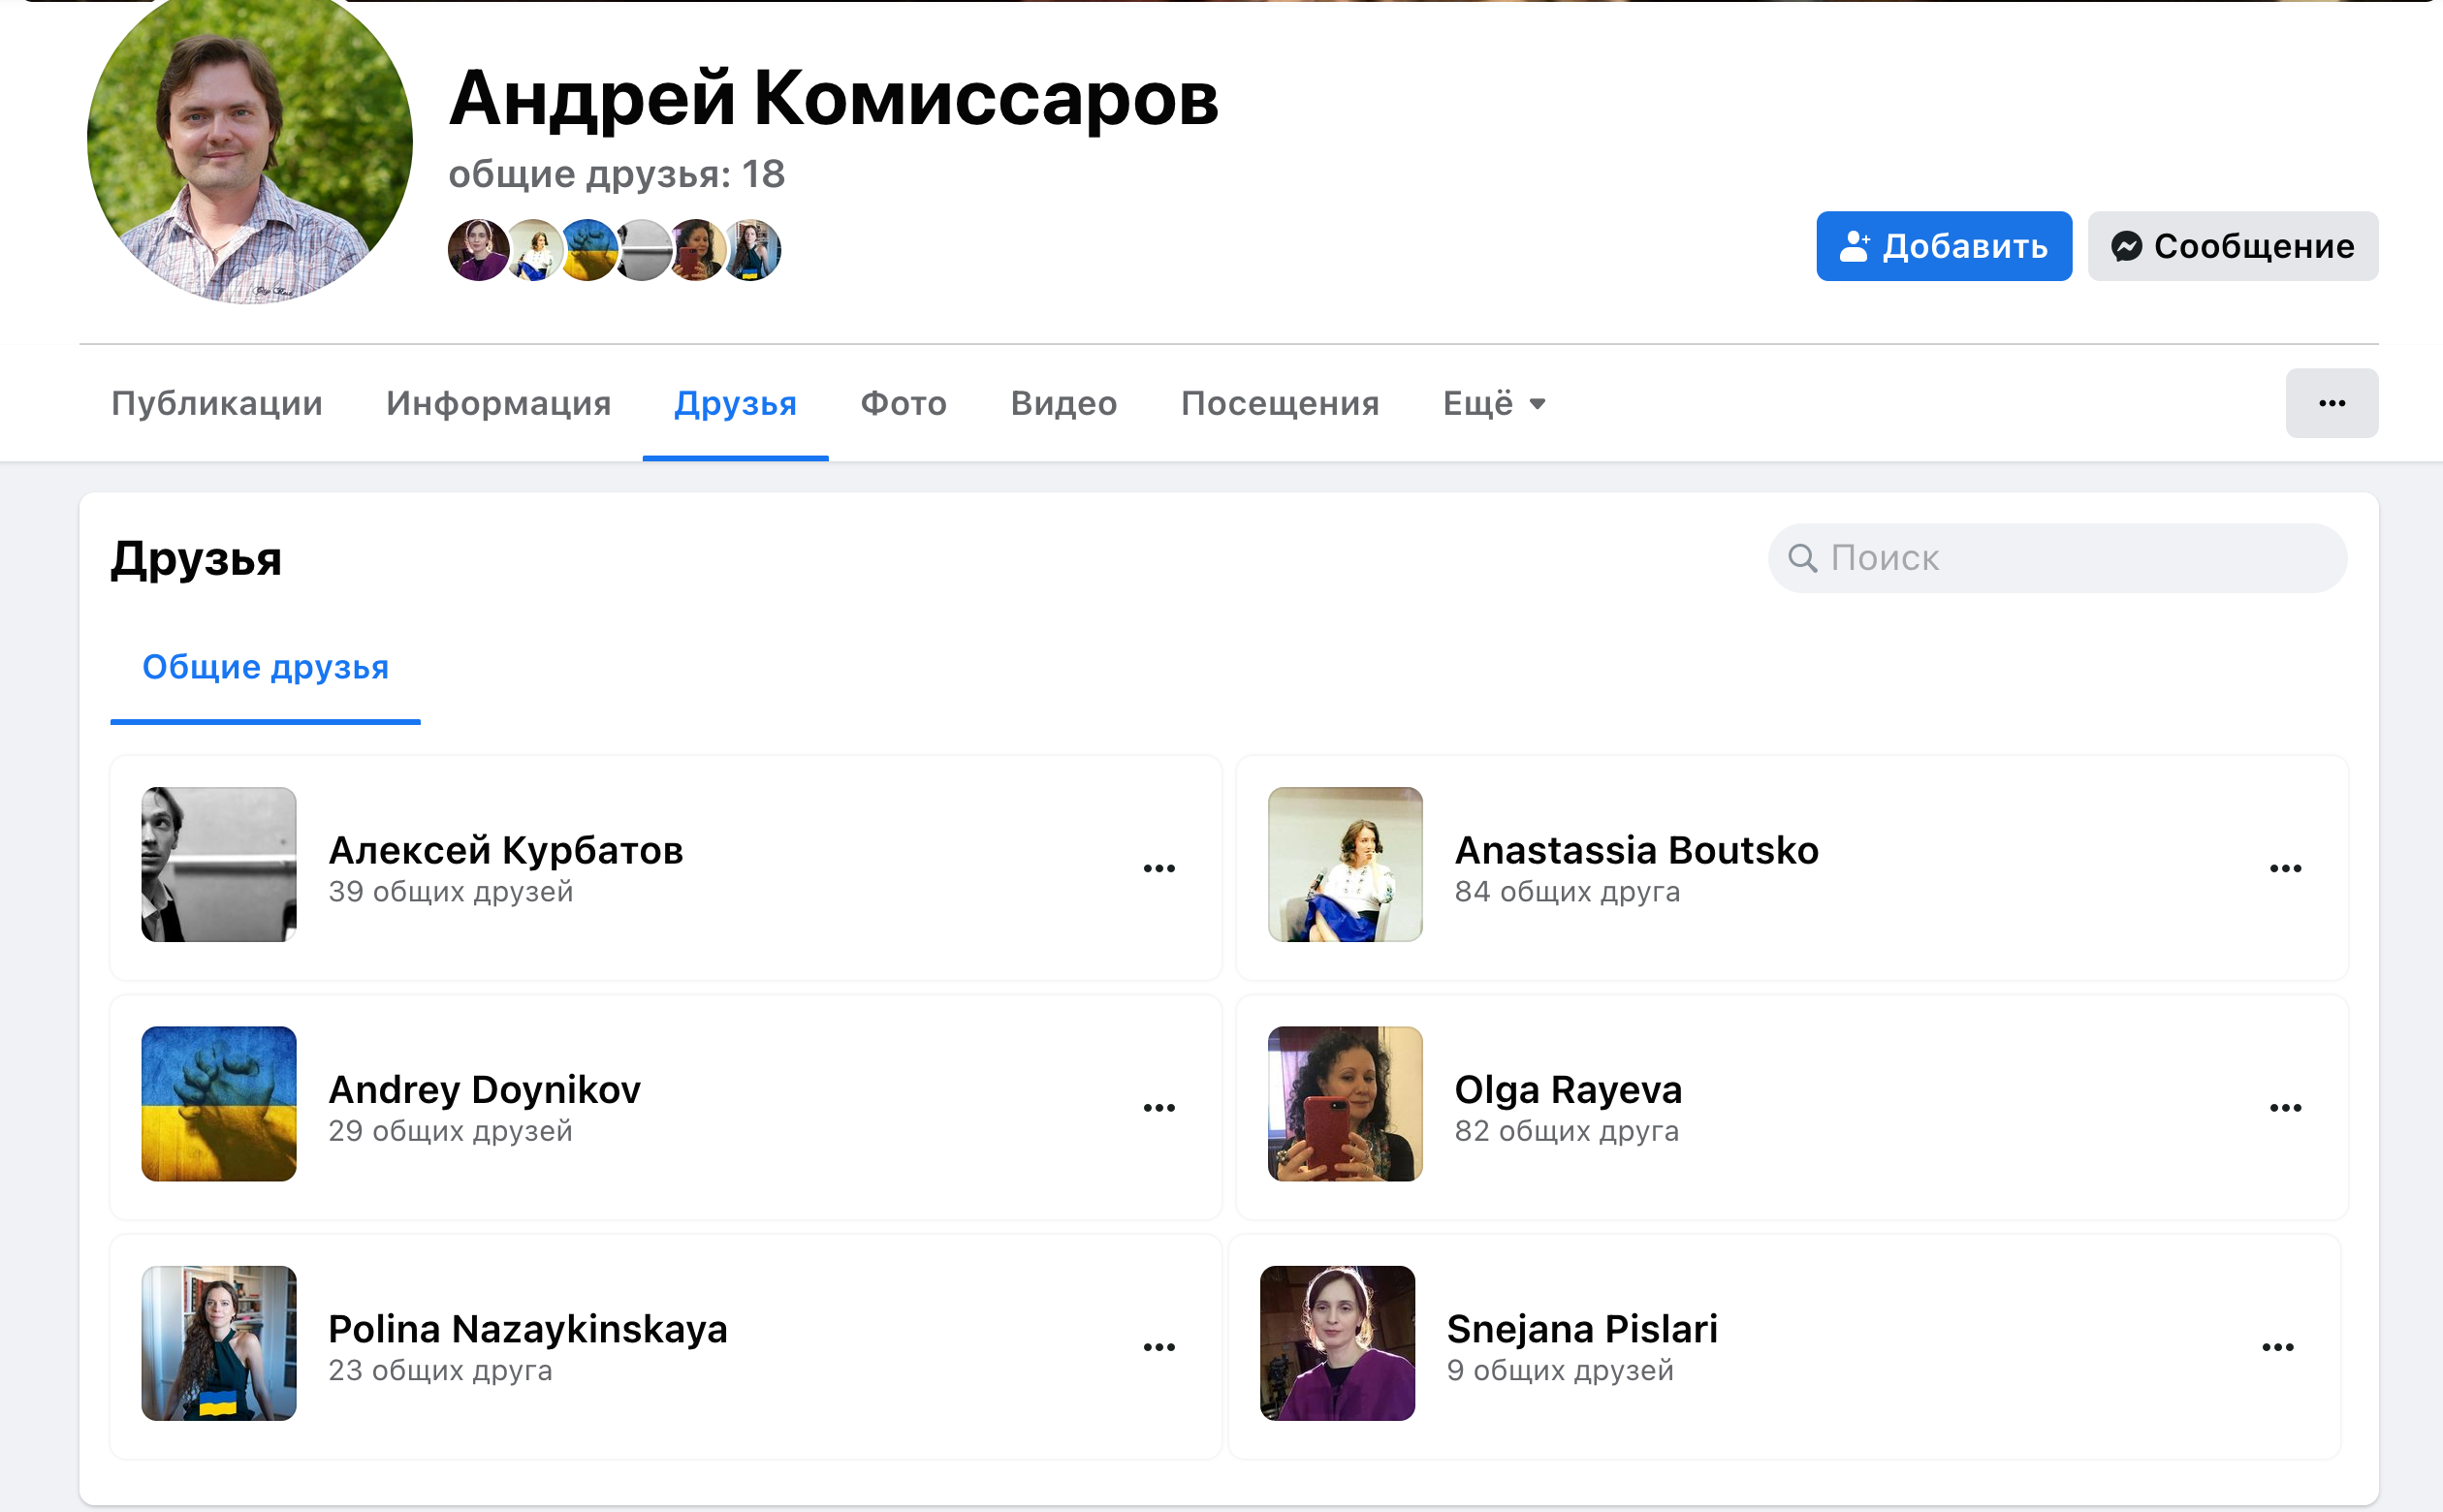Image resolution: width=2443 pixels, height=1512 pixels.
Task: Click Olga Rayeva's profile thumbnail
Action: (1344, 1103)
